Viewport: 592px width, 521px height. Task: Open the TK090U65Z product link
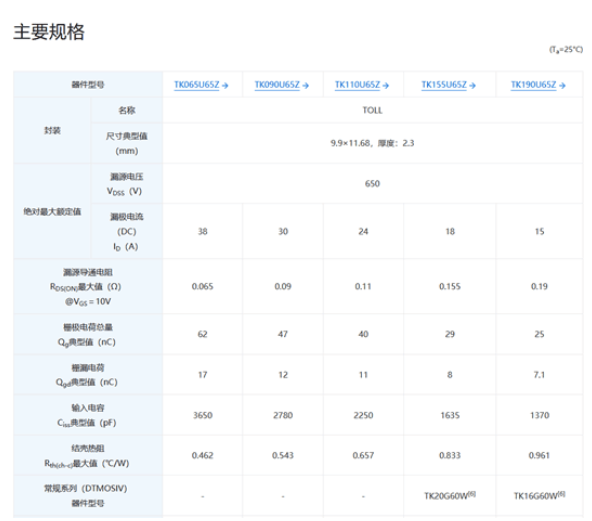[x=277, y=85]
